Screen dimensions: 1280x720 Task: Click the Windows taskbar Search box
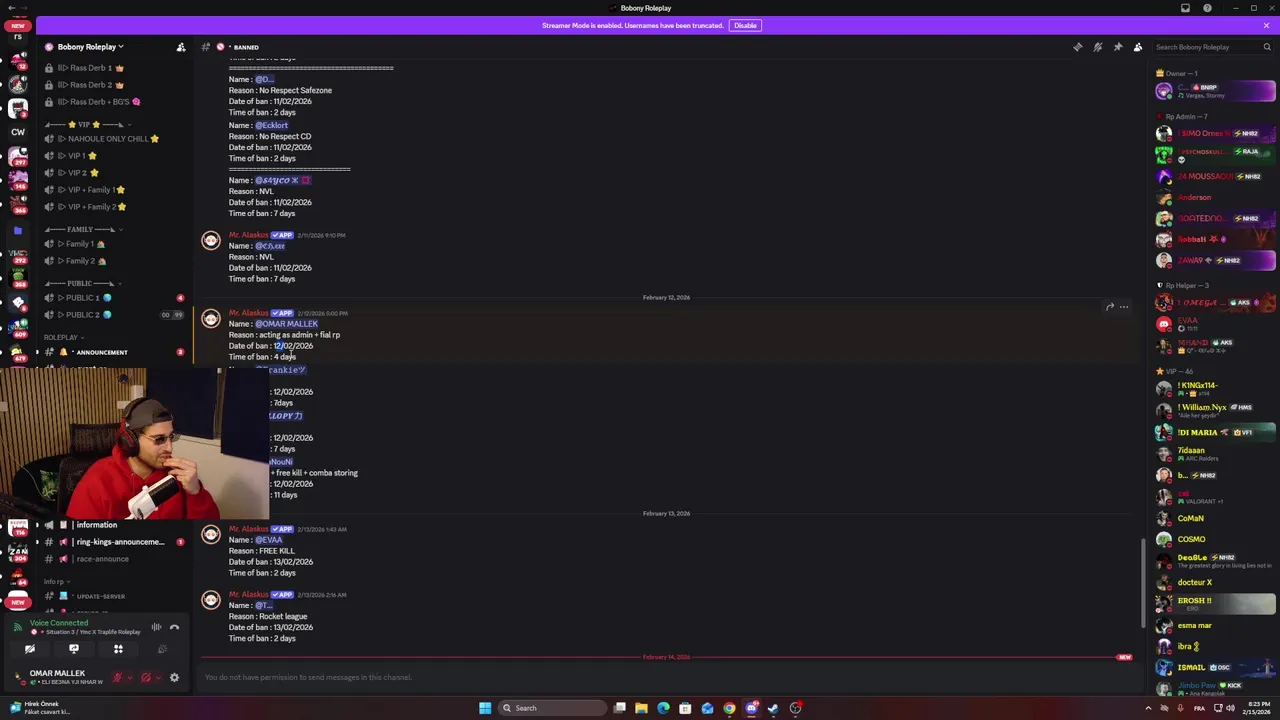(552, 708)
